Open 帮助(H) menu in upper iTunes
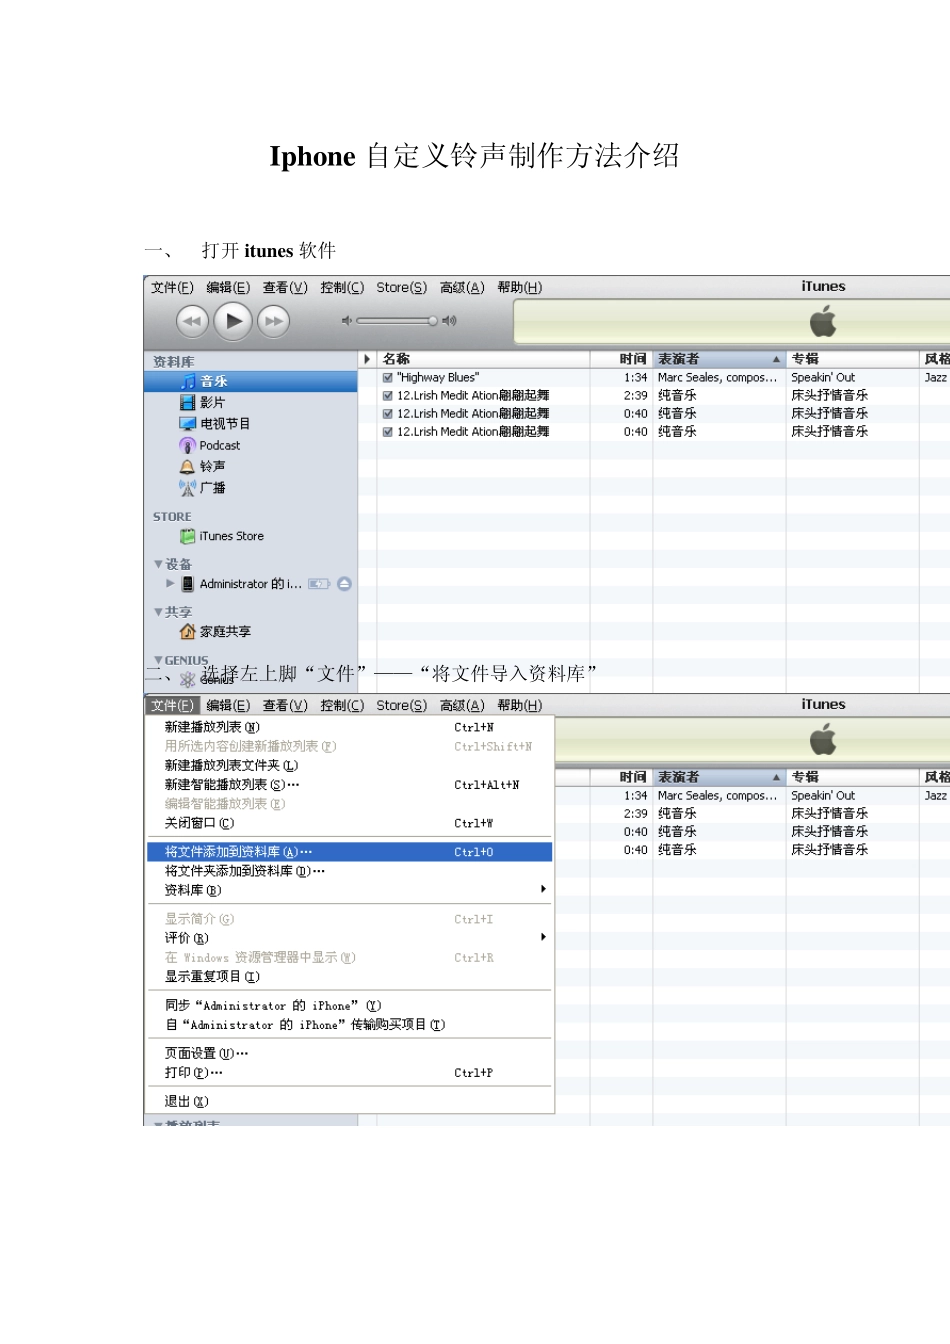950x1344 pixels. coord(519,288)
